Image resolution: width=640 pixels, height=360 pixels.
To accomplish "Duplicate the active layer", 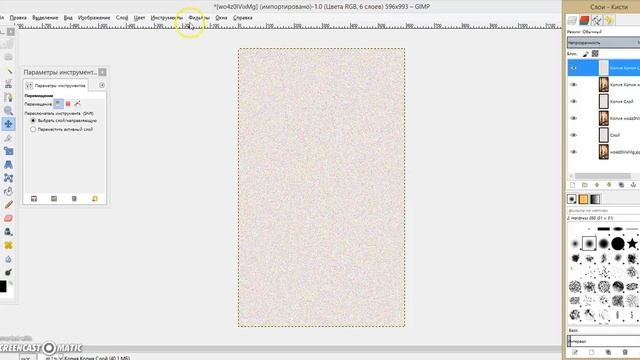I will point(621,185).
